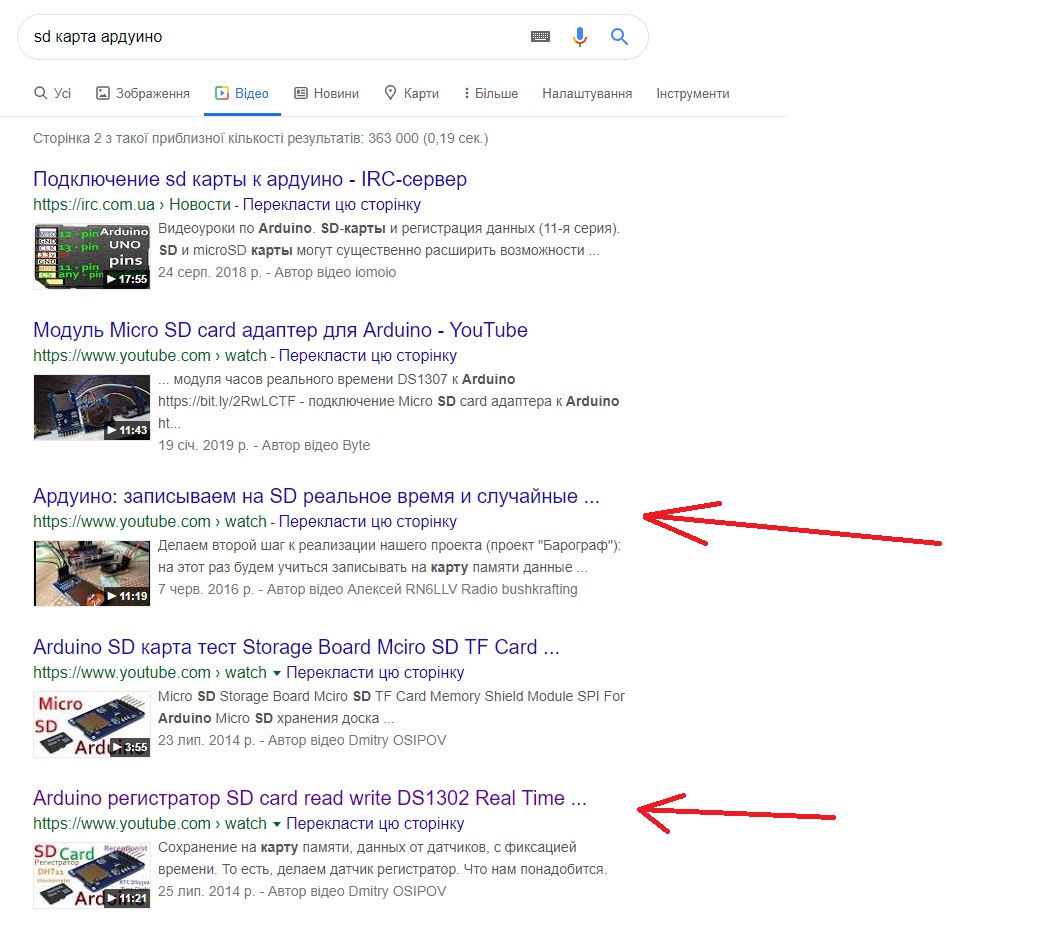Play the 11:43 video thumbnail
Screen dimensions: 1064x940
(92, 407)
